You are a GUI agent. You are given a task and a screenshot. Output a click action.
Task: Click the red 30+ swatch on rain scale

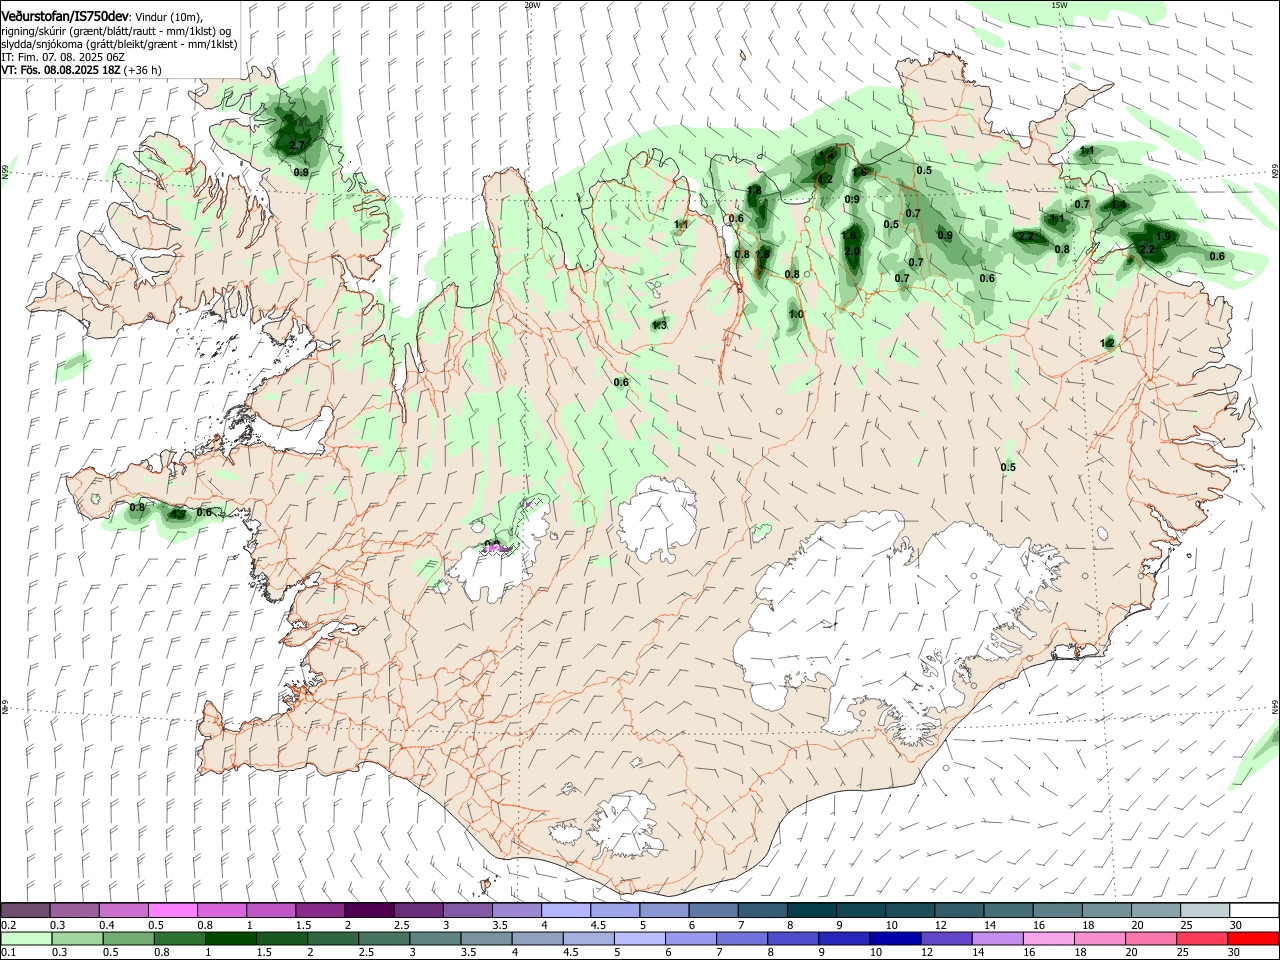[x=1252, y=938]
